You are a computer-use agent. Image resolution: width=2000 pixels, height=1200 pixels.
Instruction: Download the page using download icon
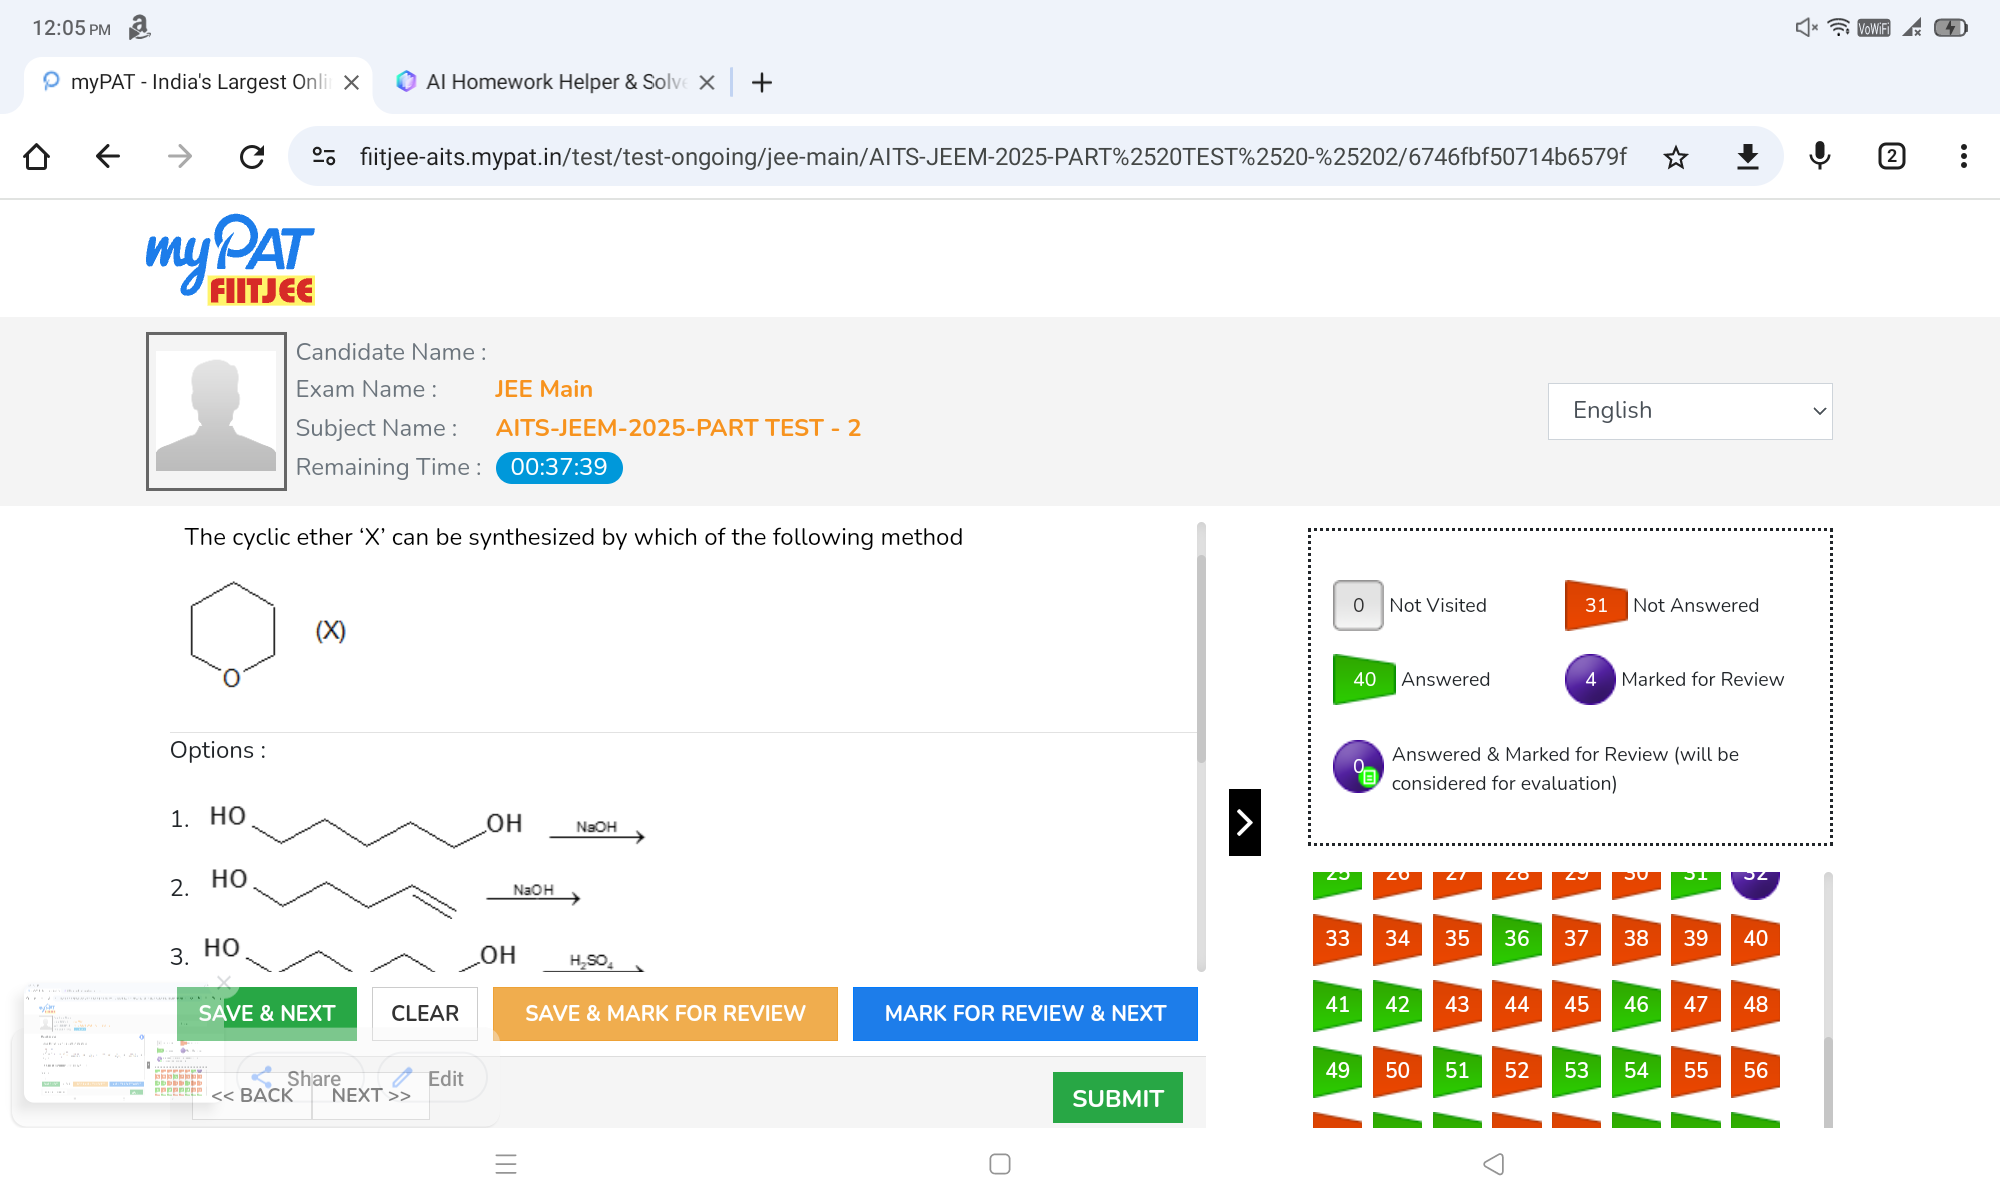click(1748, 157)
